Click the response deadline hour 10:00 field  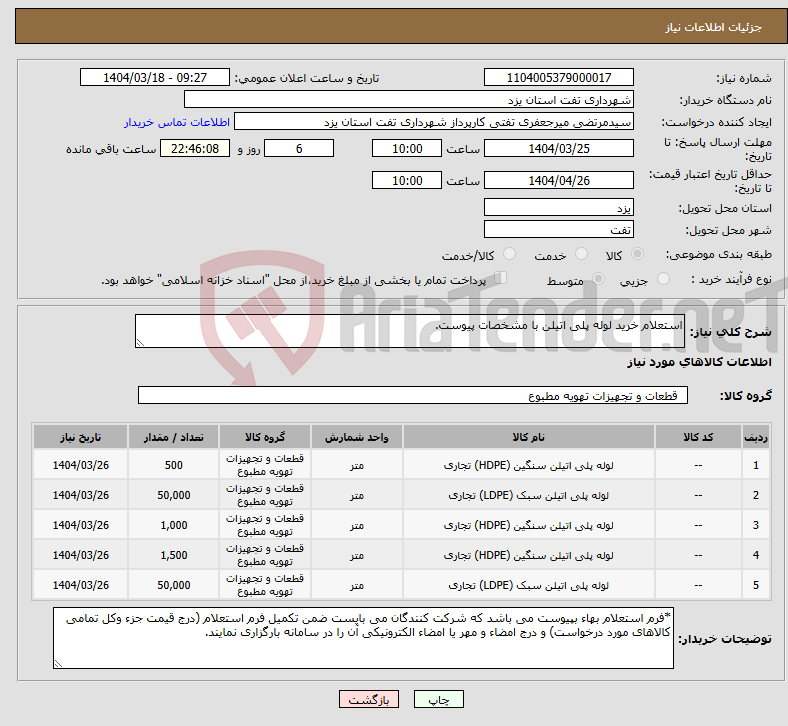point(407,149)
